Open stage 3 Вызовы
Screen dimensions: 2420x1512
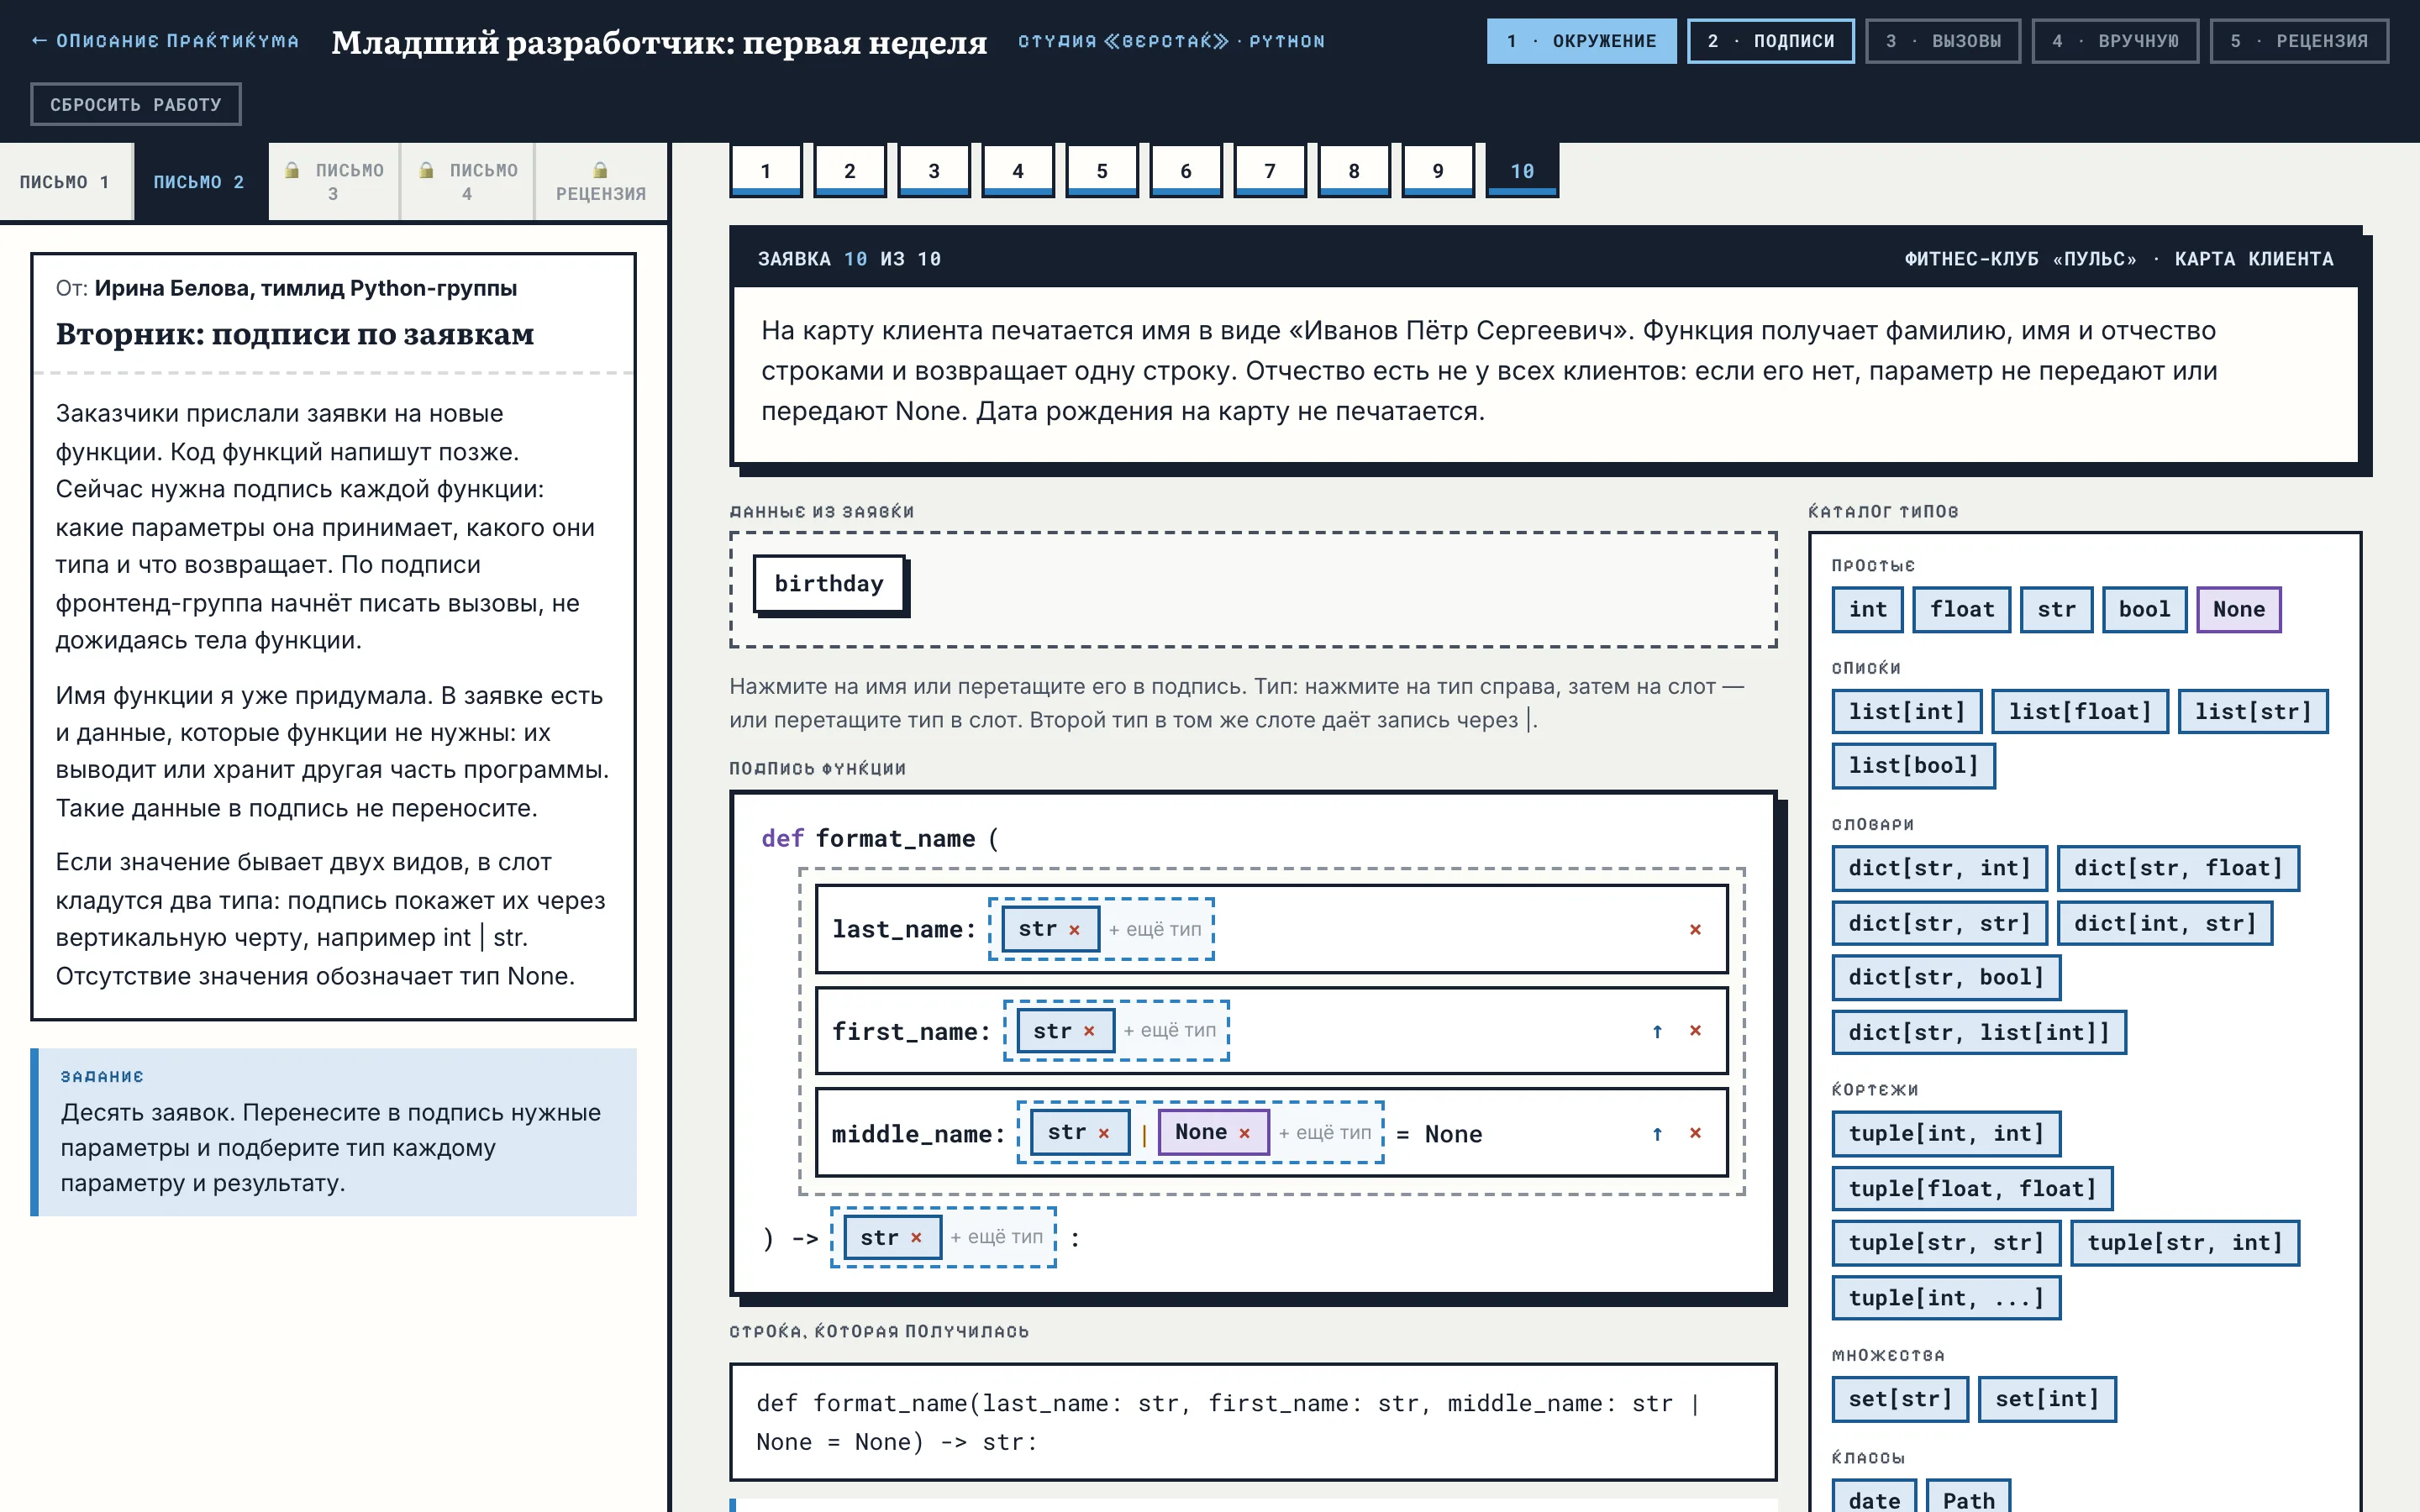(1943, 41)
